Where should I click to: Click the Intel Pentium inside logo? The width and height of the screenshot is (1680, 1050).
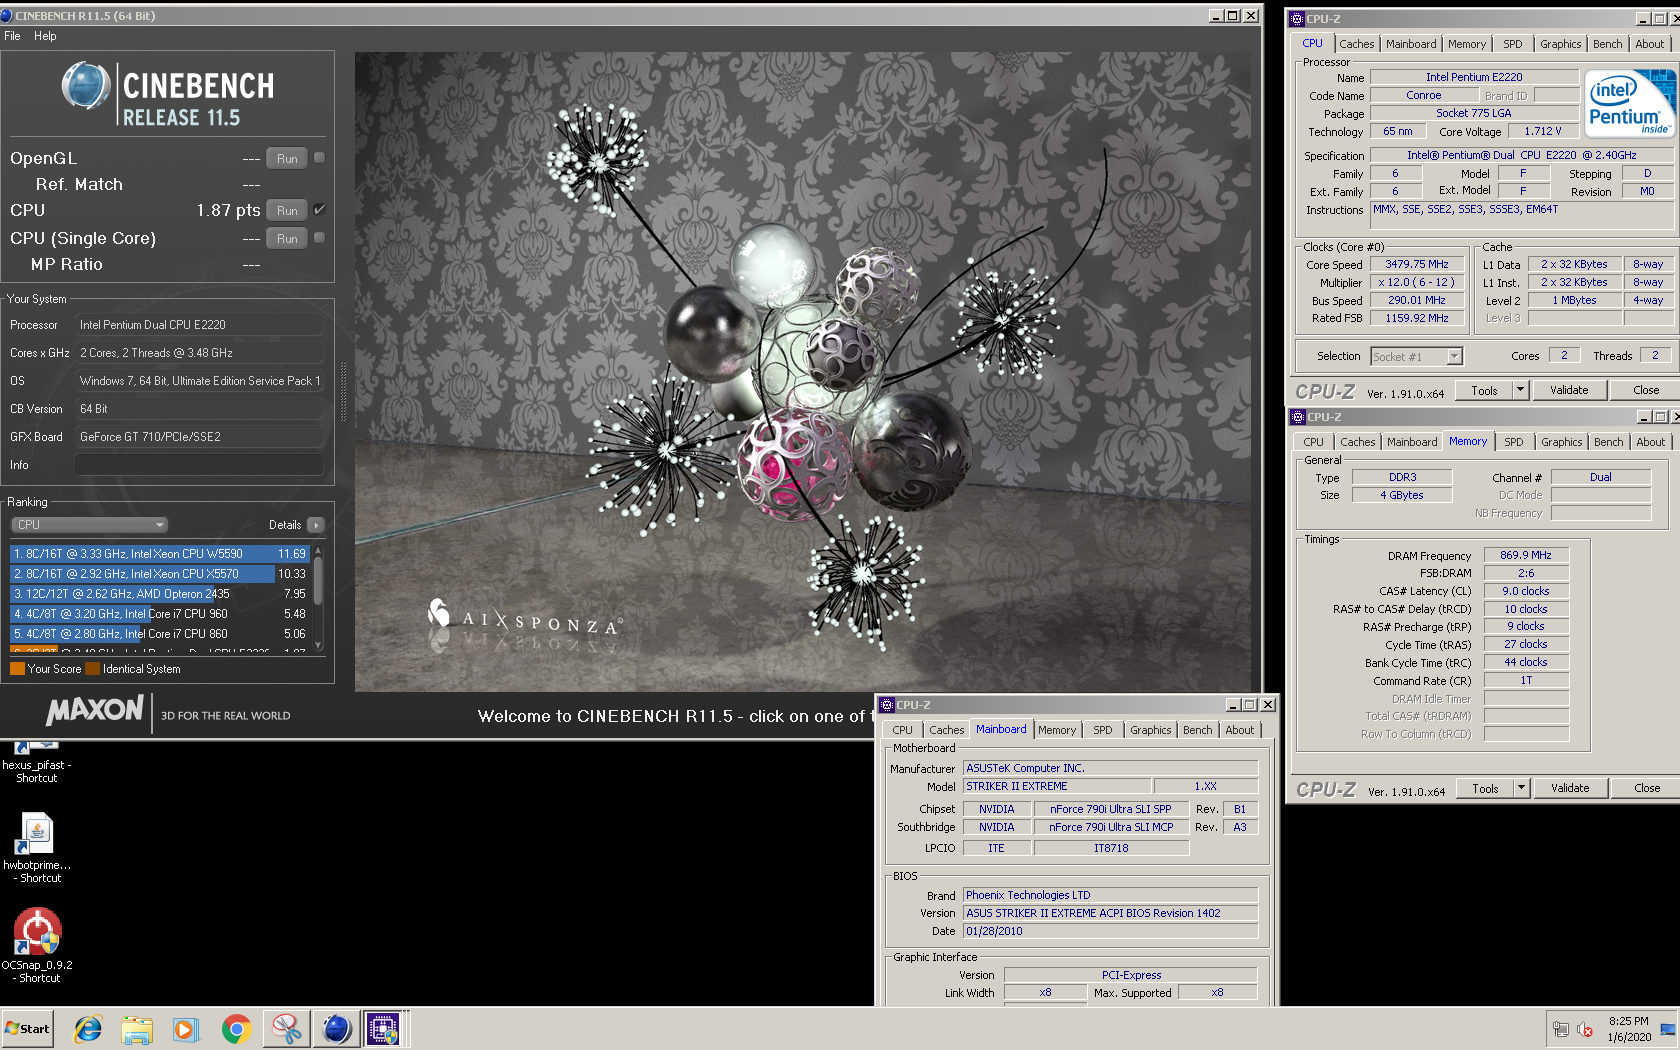1631,104
